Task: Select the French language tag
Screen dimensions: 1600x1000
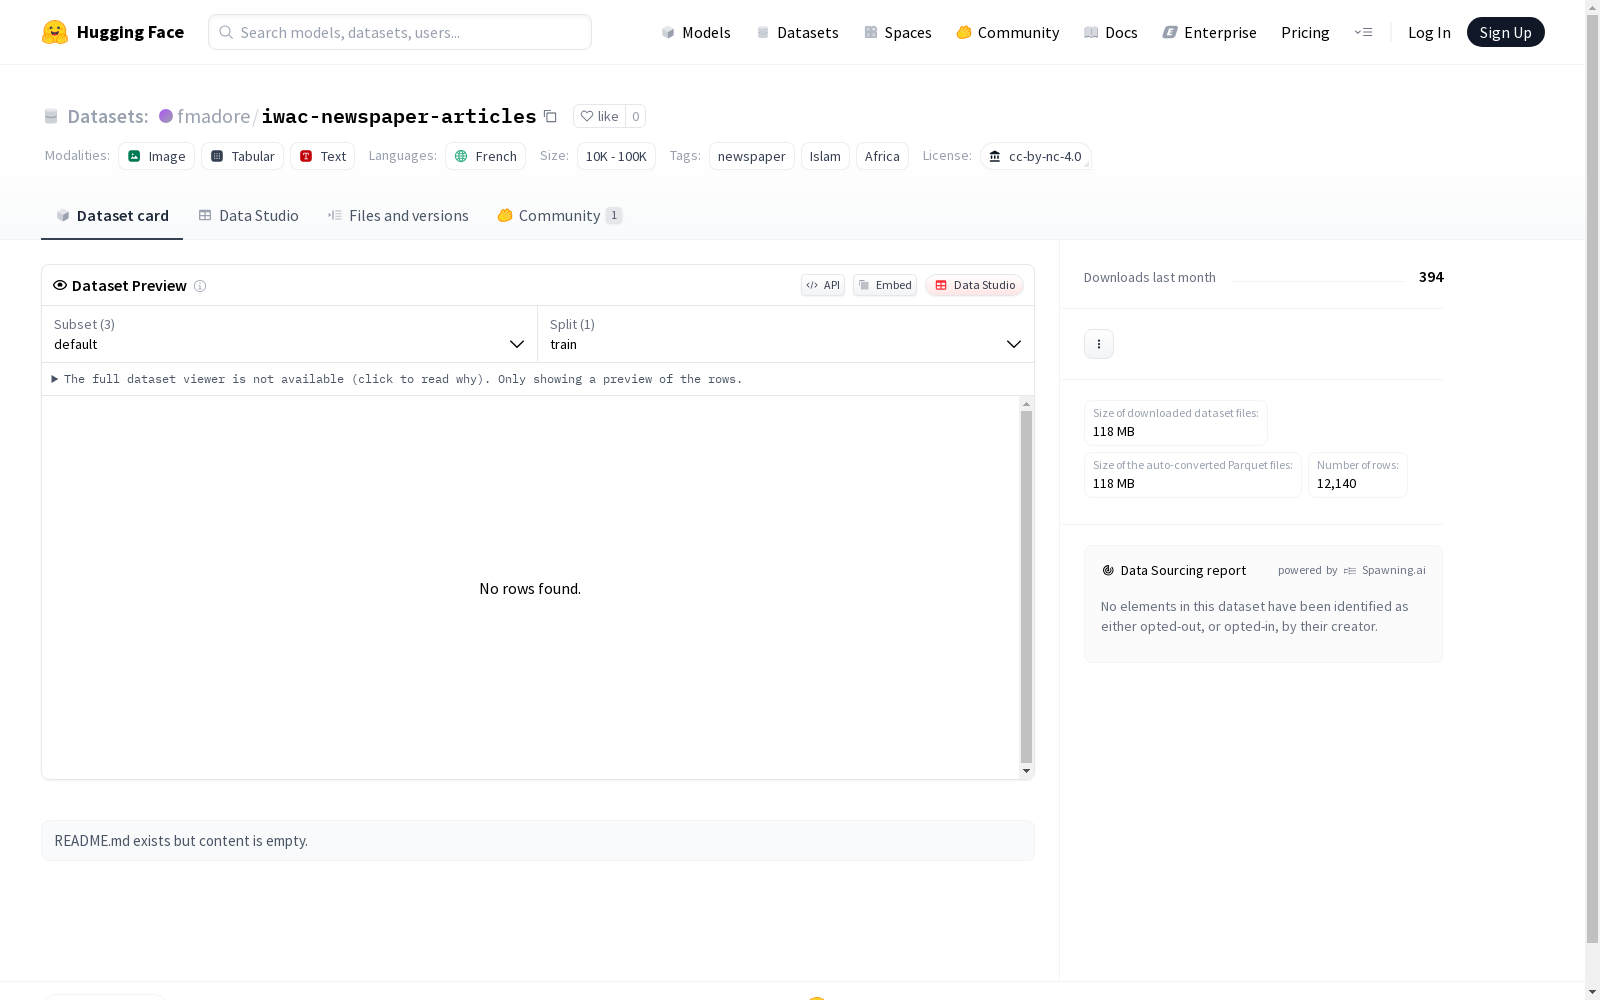Action: pyautogui.click(x=486, y=156)
